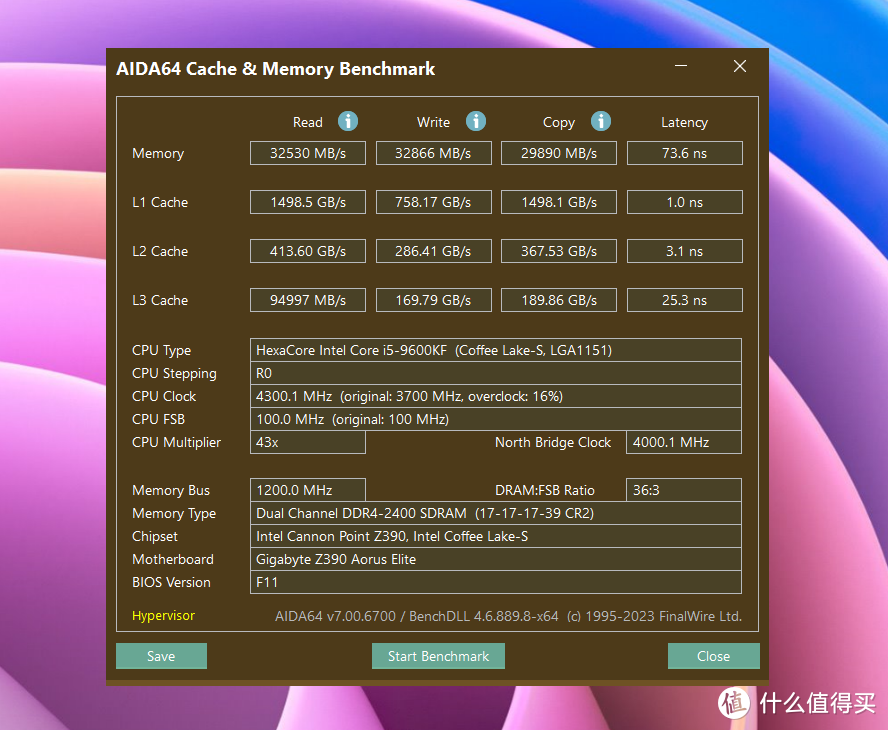Click the Memory Bus label
888x730 pixels.
click(x=171, y=490)
